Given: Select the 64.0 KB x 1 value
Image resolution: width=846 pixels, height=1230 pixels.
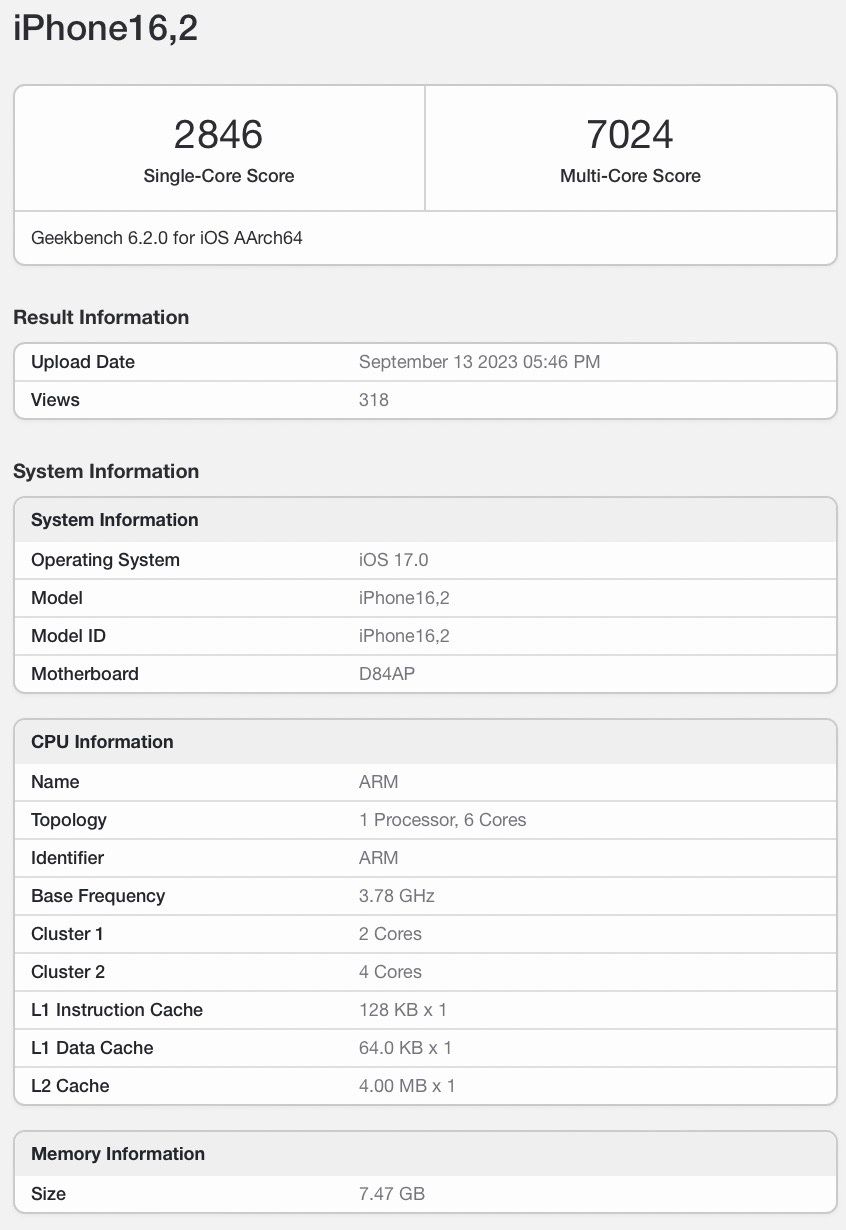Looking at the screenshot, I should pyautogui.click(x=406, y=1048).
